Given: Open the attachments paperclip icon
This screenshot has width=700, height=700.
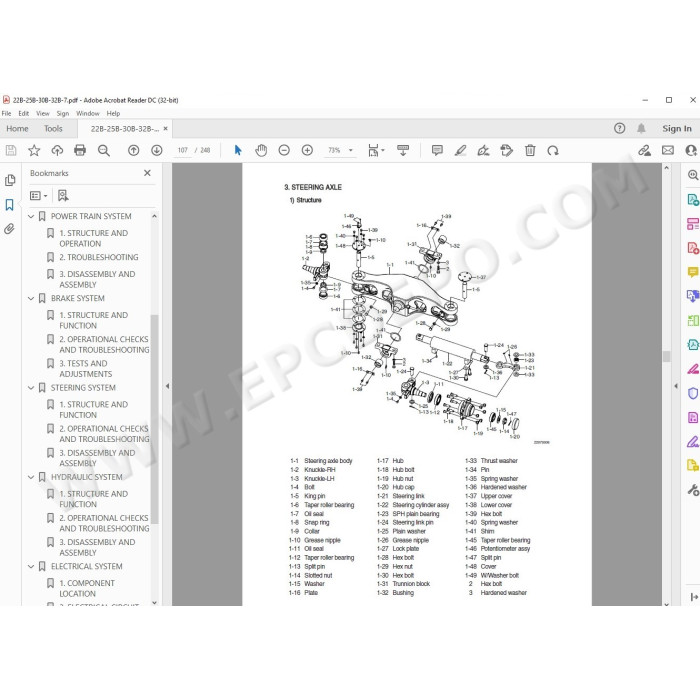Looking at the screenshot, I should click(x=9, y=229).
